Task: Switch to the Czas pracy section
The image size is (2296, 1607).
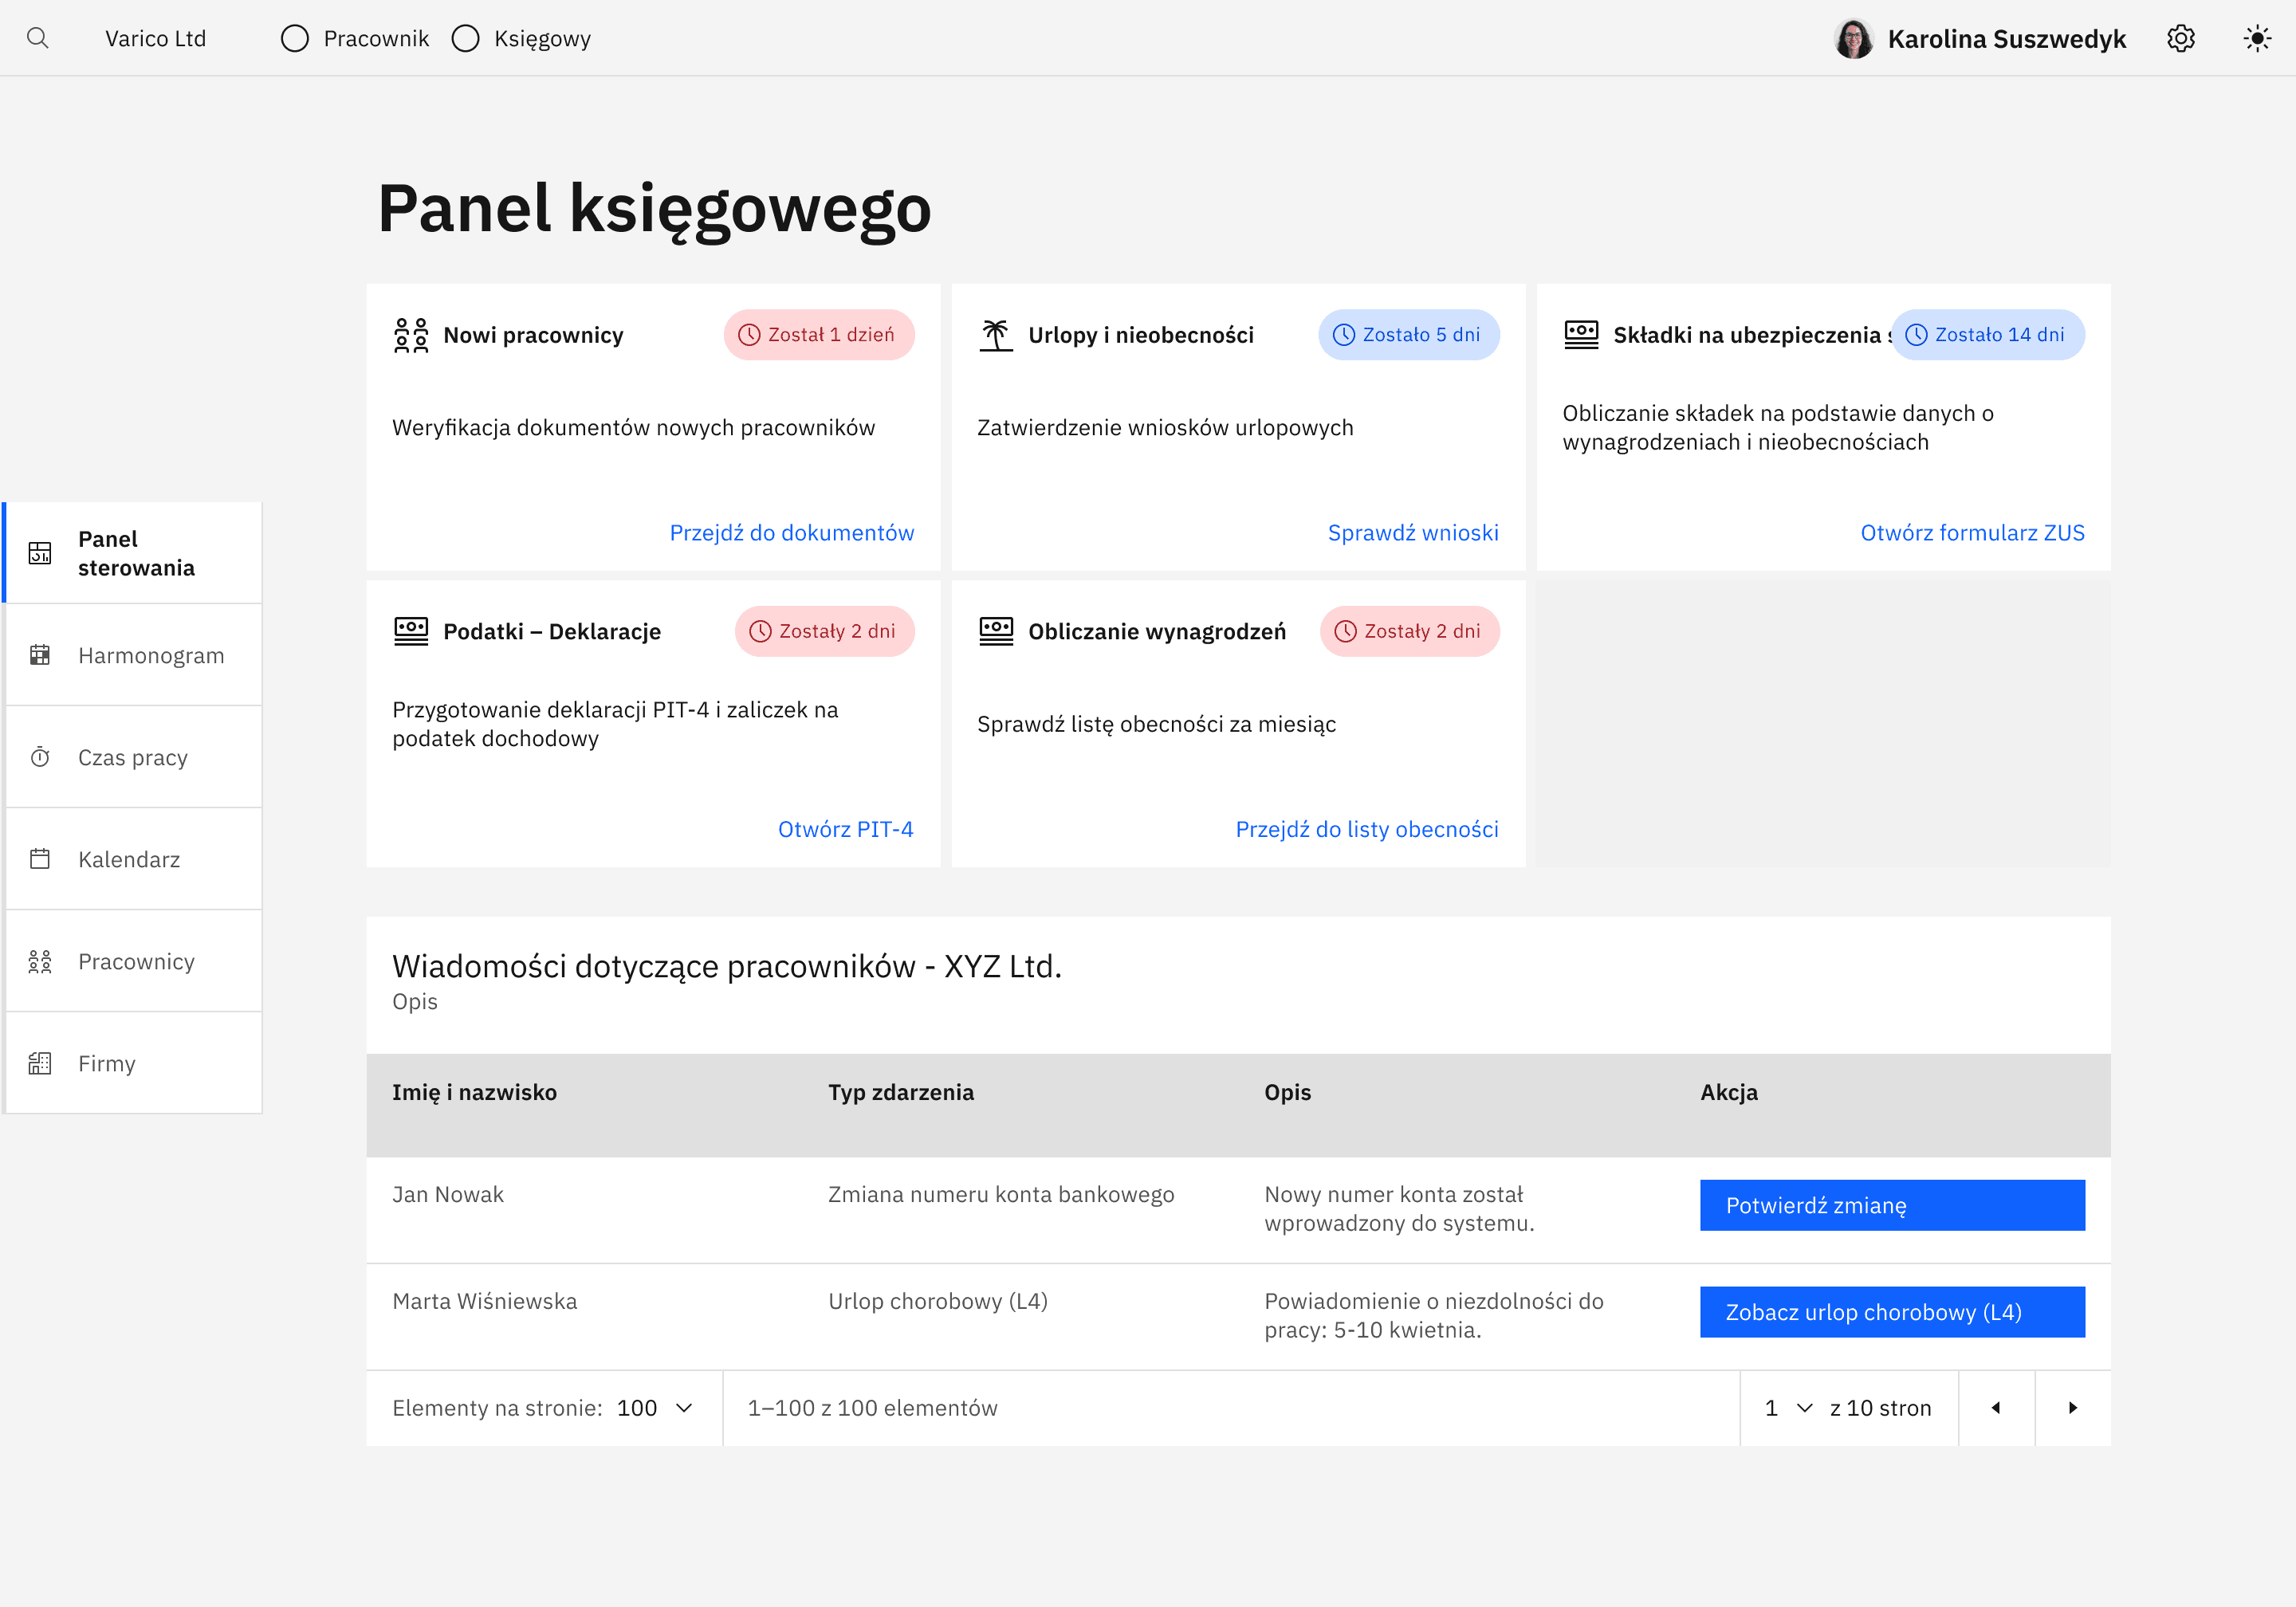Action: (133, 757)
